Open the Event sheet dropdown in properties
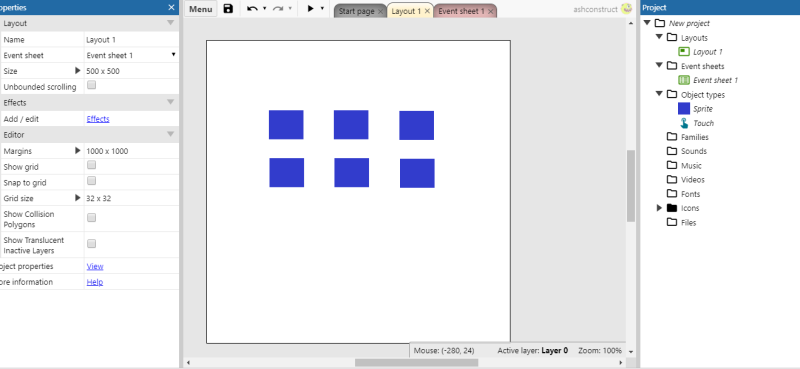 coord(131,55)
